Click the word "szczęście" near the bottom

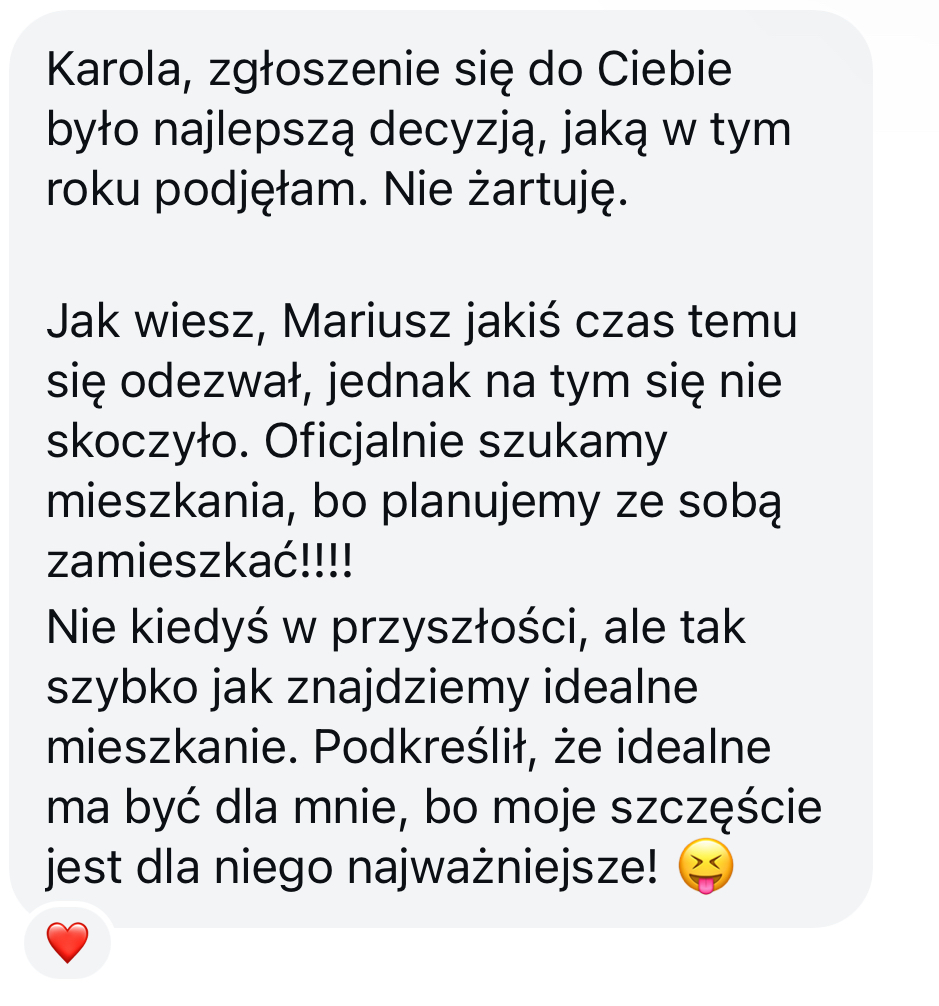[x=716, y=808]
